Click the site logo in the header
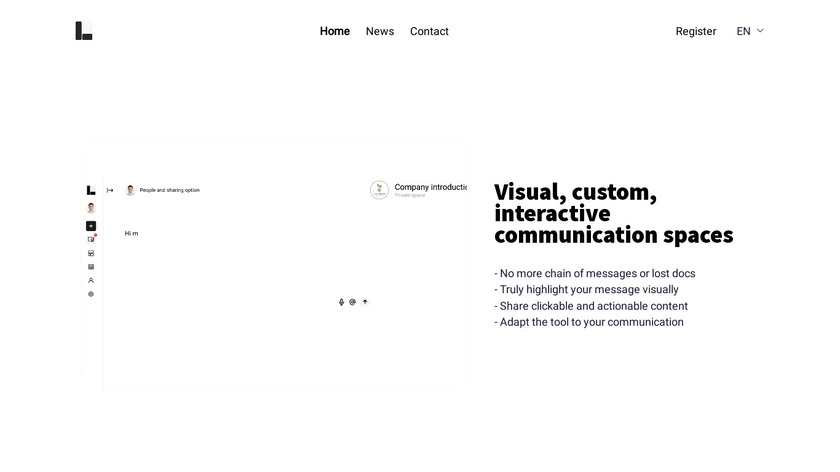 84,31
